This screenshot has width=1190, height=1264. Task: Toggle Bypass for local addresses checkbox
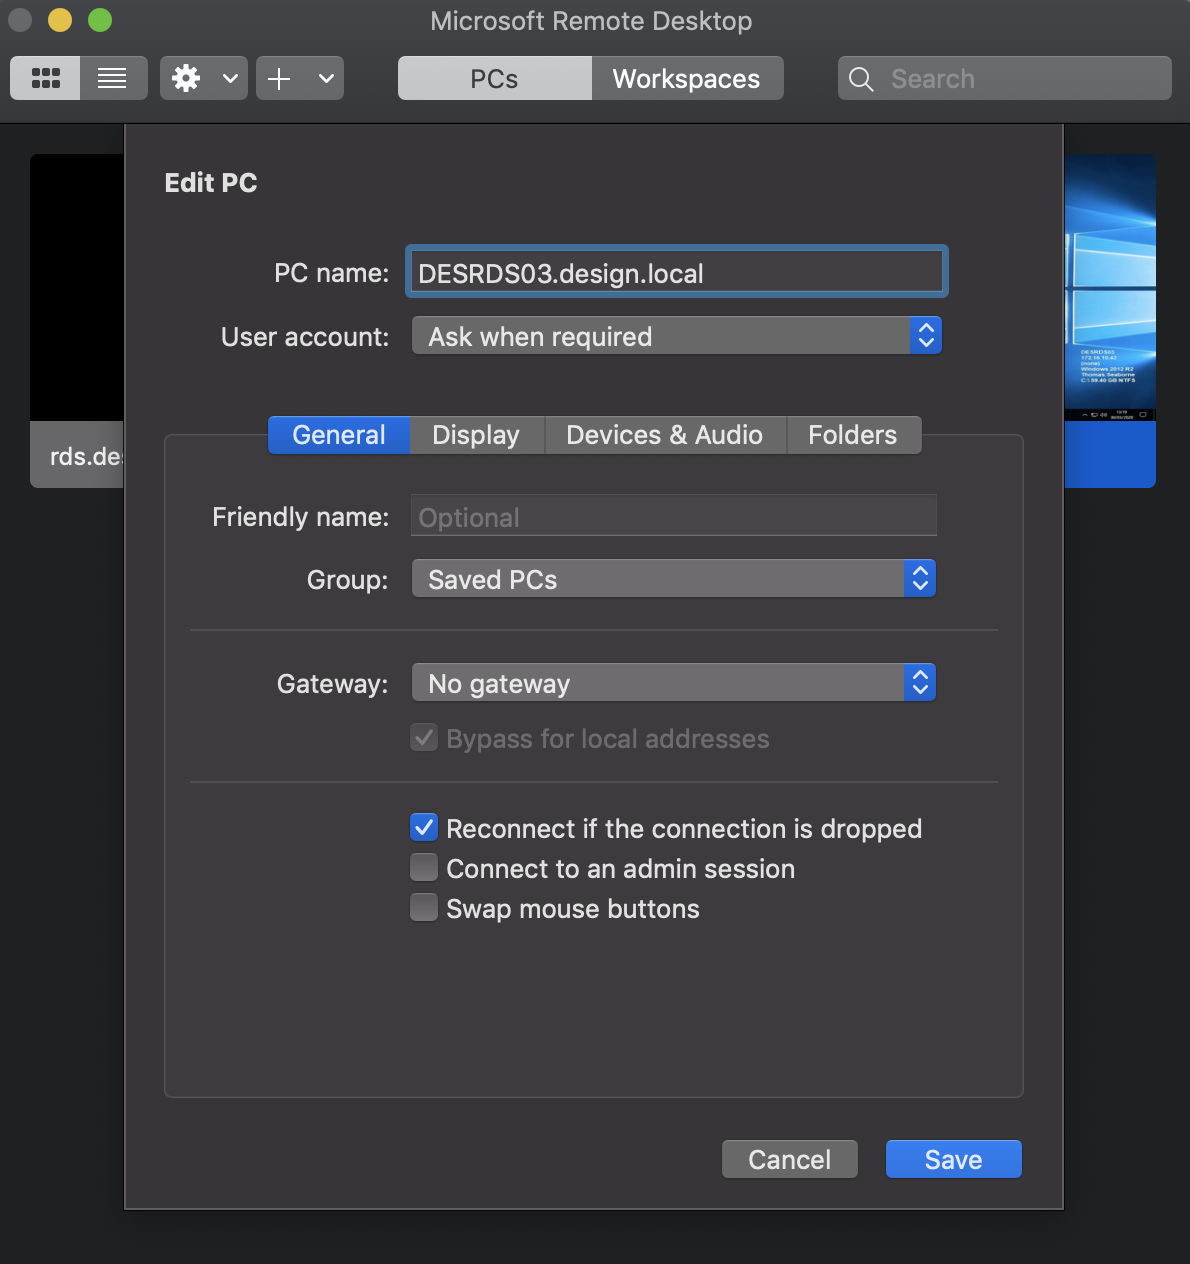tap(424, 738)
